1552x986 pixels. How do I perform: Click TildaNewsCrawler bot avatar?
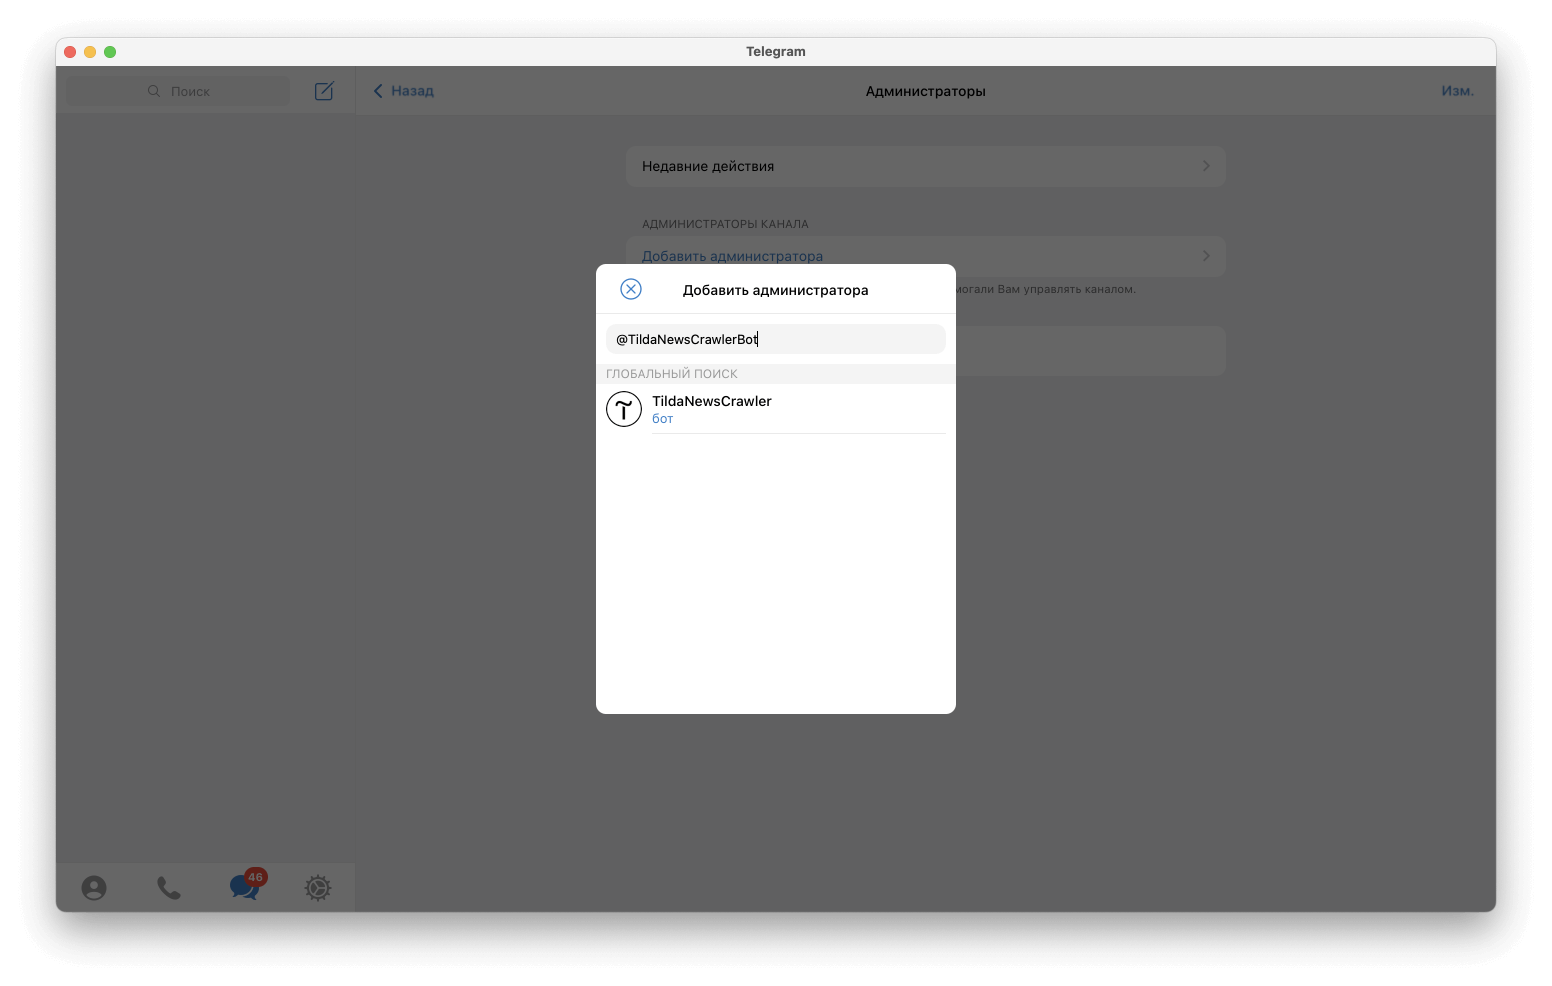click(624, 409)
